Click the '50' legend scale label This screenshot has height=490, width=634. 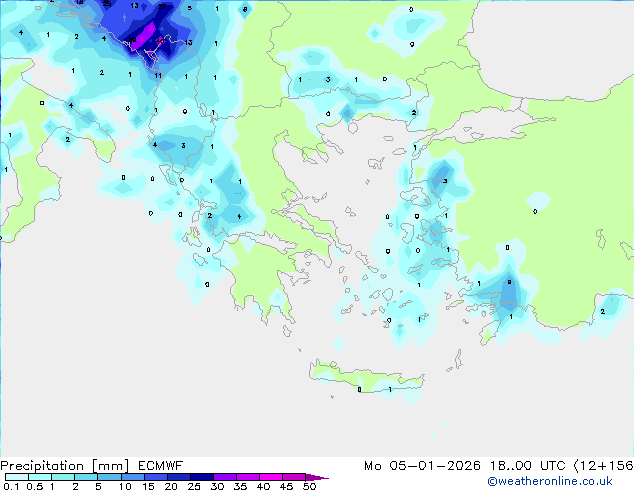(x=309, y=486)
